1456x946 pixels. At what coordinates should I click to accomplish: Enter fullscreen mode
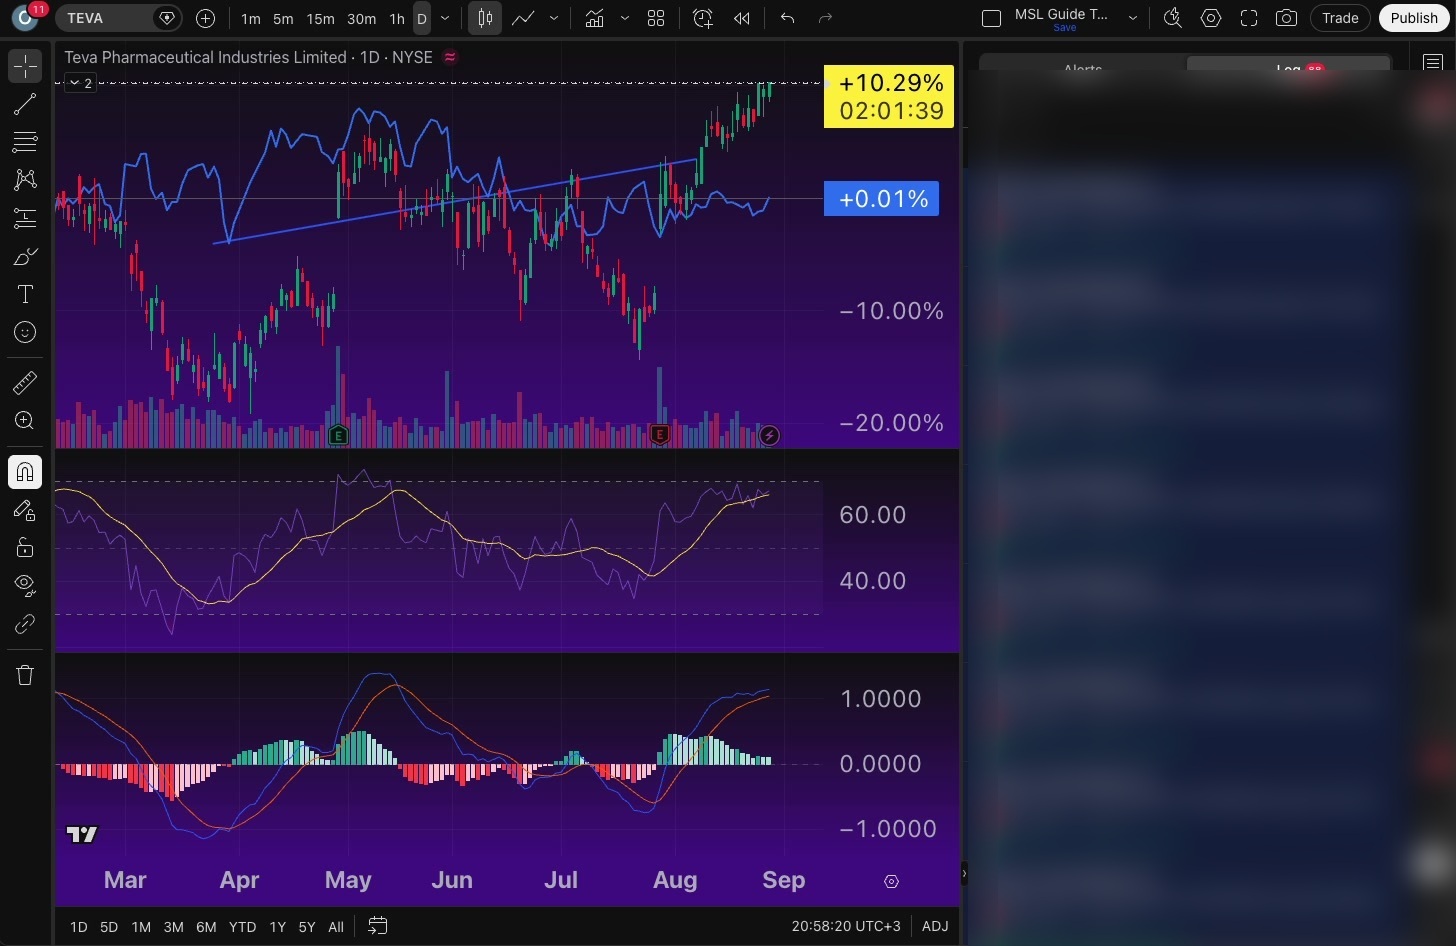pos(1249,18)
